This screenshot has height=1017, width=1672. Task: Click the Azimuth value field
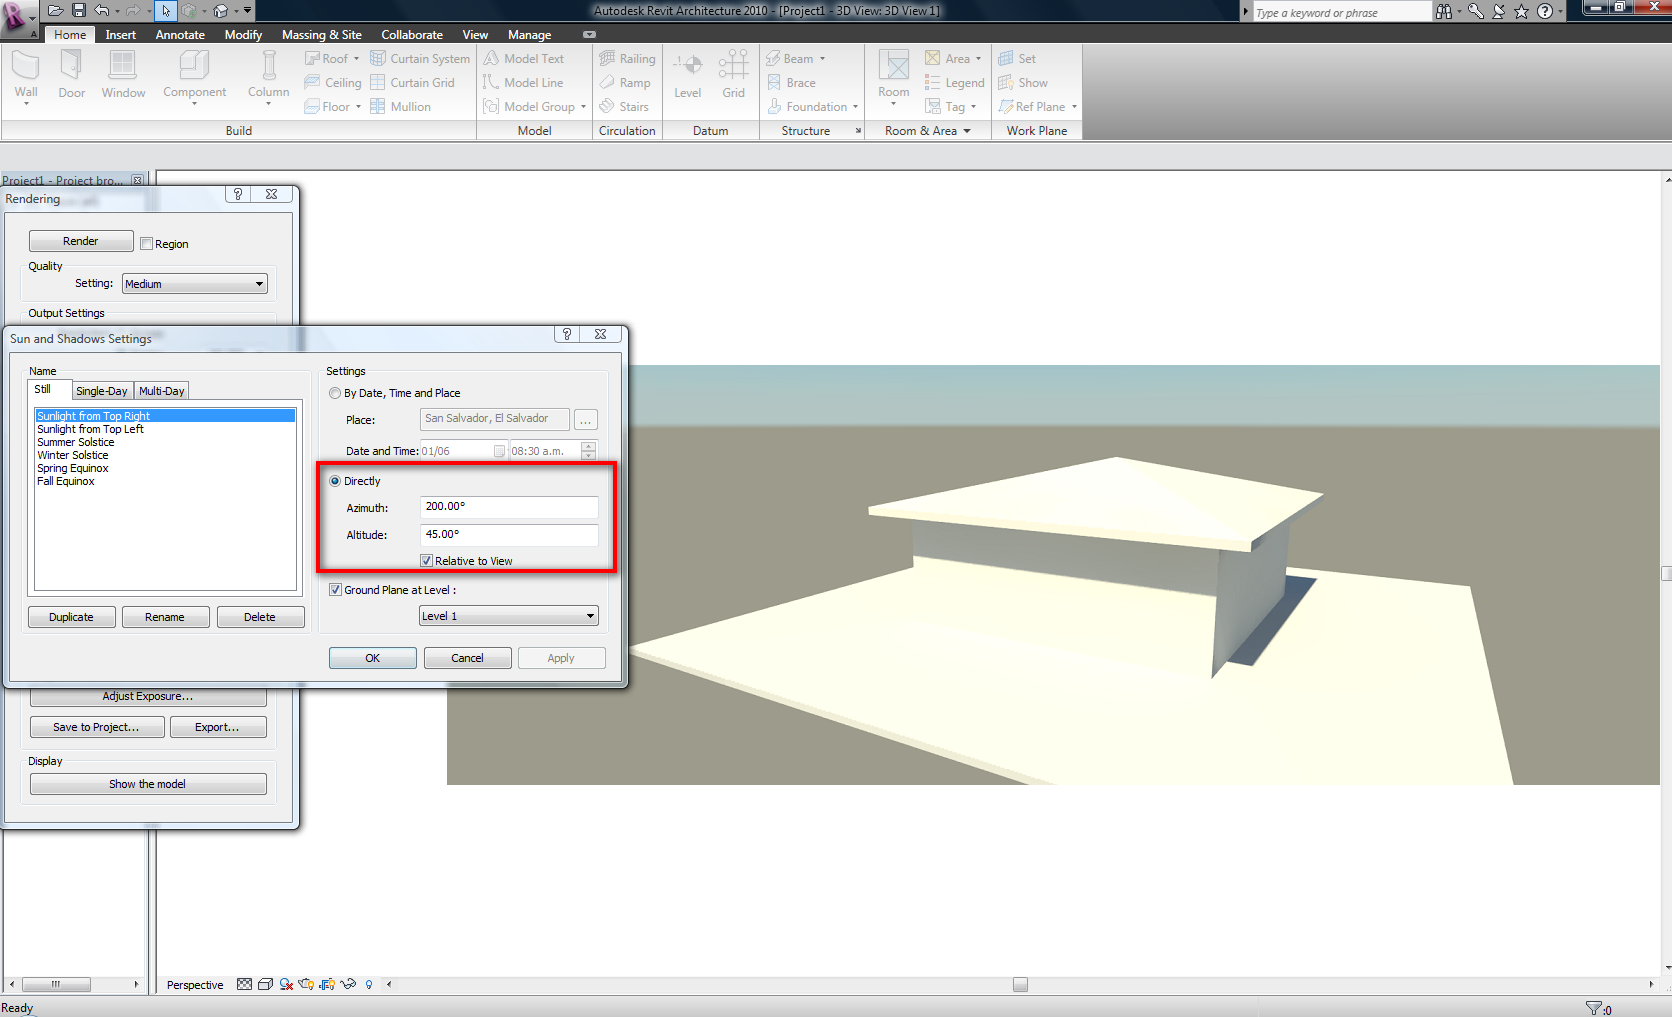pos(509,507)
